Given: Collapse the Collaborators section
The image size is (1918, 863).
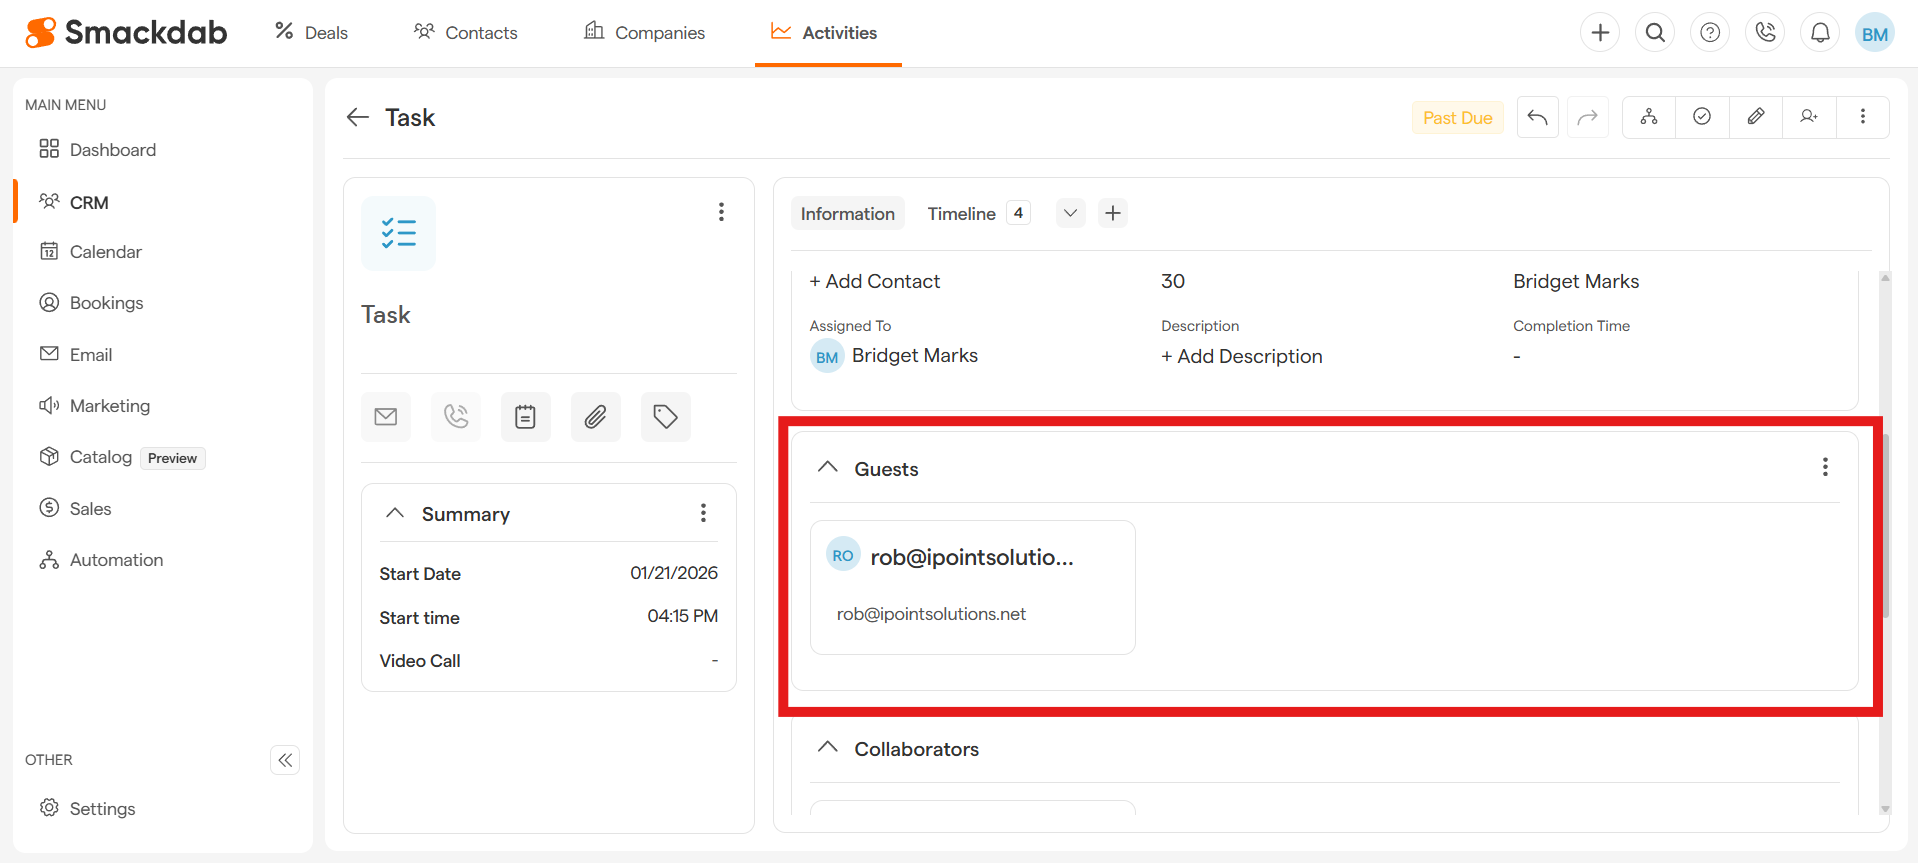Looking at the screenshot, I should pyautogui.click(x=827, y=748).
